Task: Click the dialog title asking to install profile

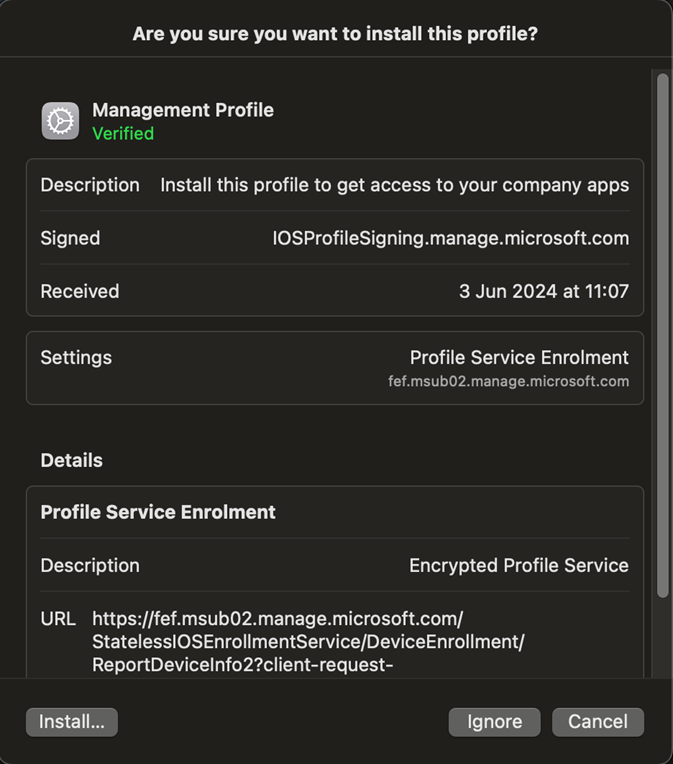Action: 335,34
